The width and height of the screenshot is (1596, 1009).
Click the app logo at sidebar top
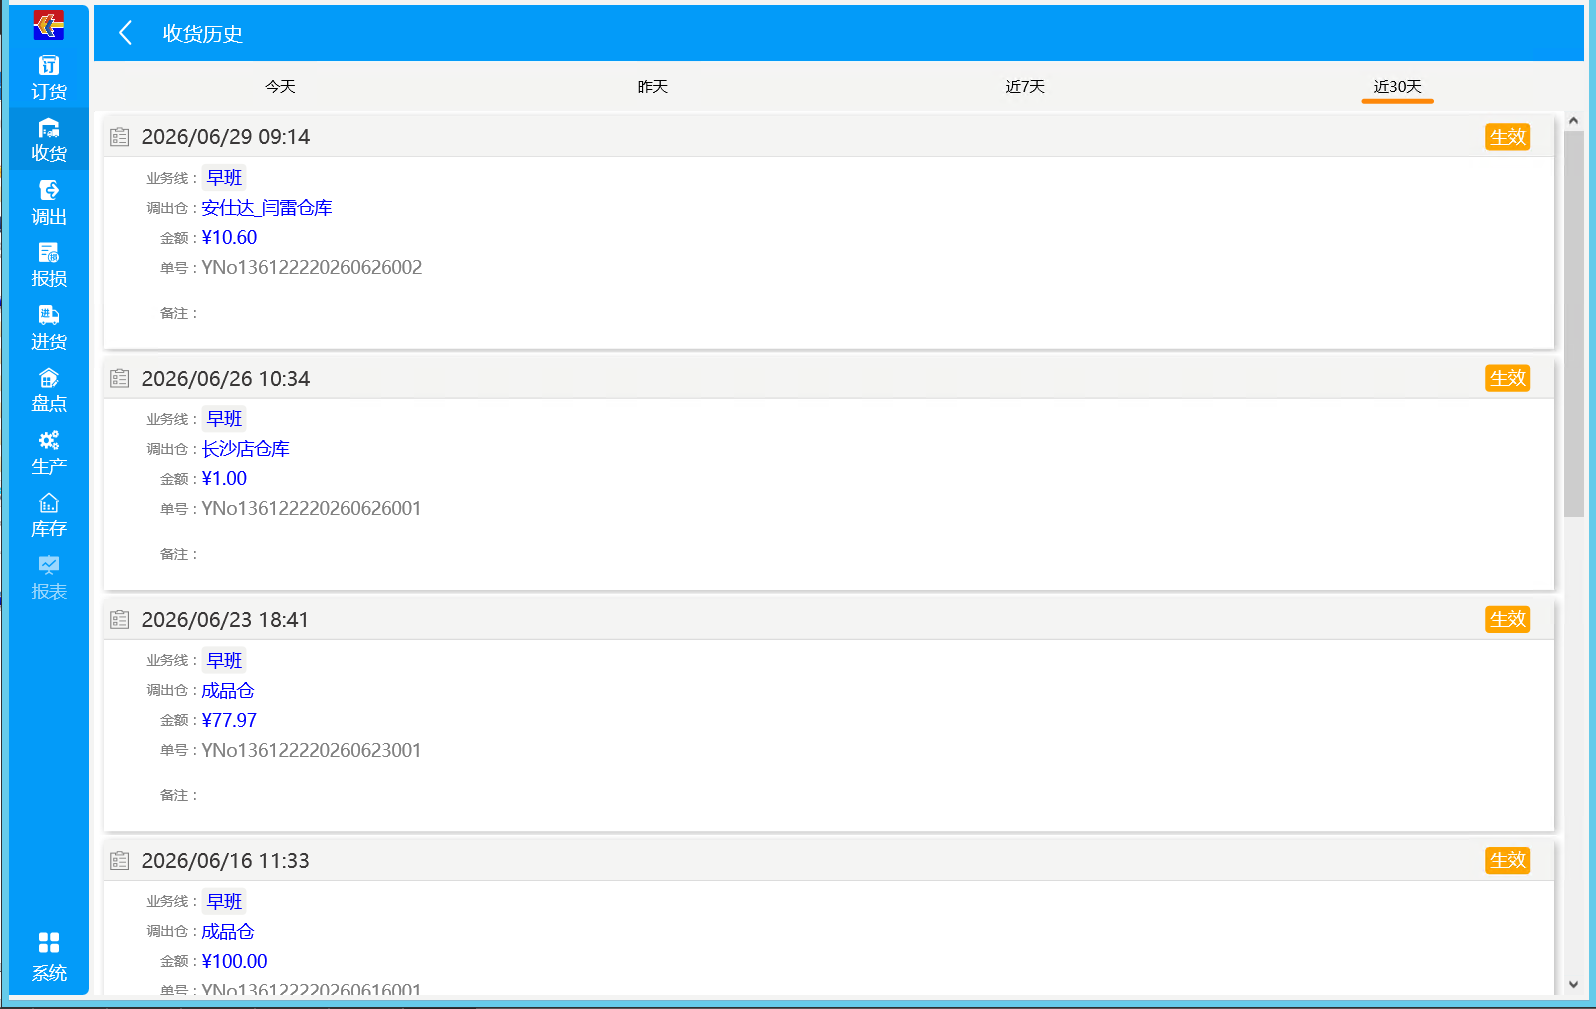coord(49,25)
